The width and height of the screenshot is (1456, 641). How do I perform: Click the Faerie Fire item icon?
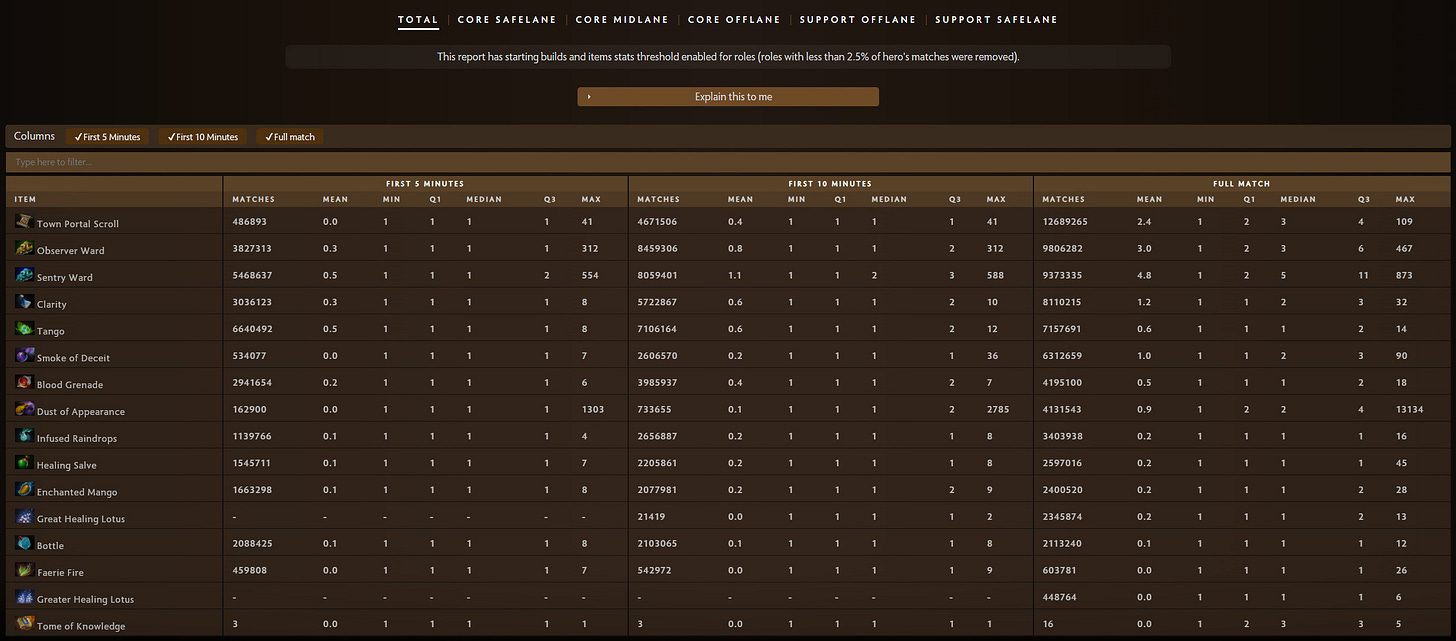click(x=24, y=571)
